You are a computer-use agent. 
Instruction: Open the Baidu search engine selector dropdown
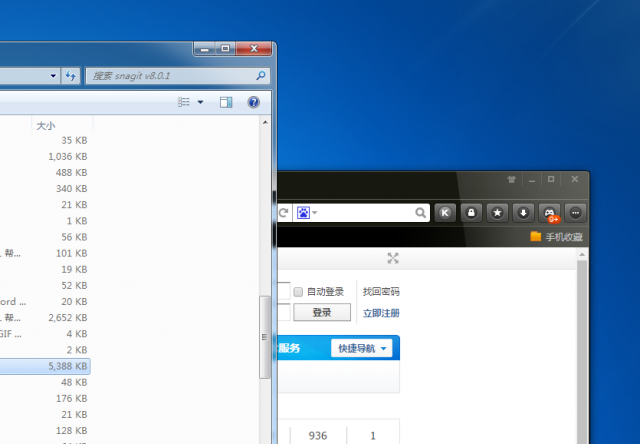[308, 213]
